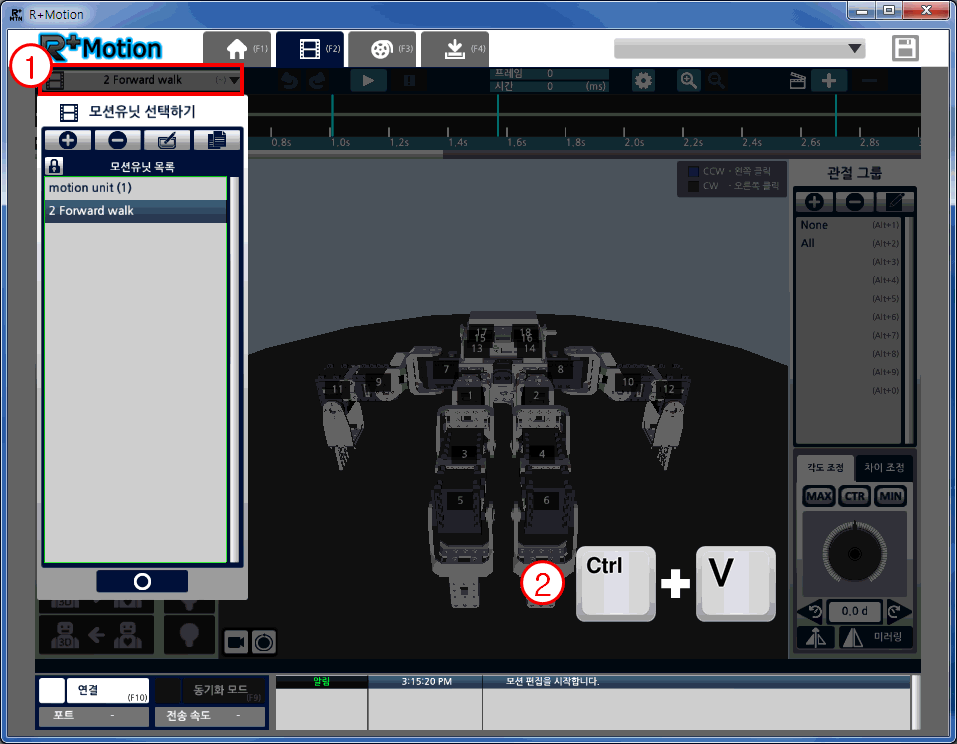Click the save floppy disk icon

tap(905, 49)
